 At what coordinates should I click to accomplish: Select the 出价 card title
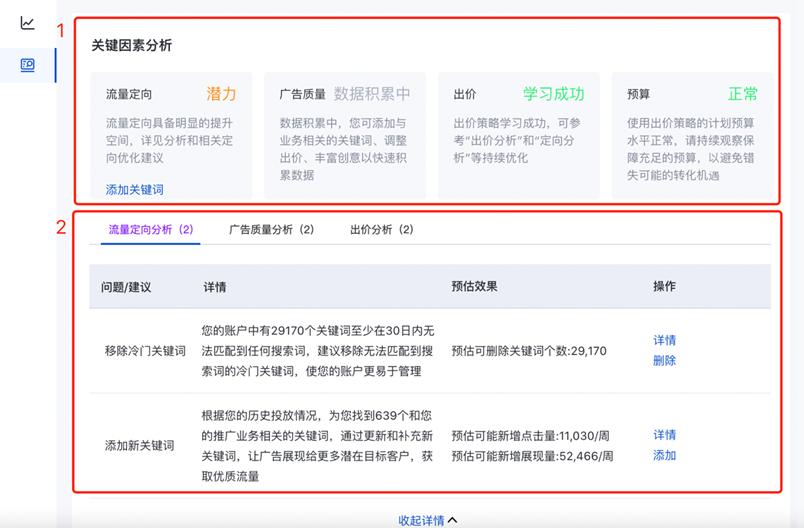click(464, 95)
